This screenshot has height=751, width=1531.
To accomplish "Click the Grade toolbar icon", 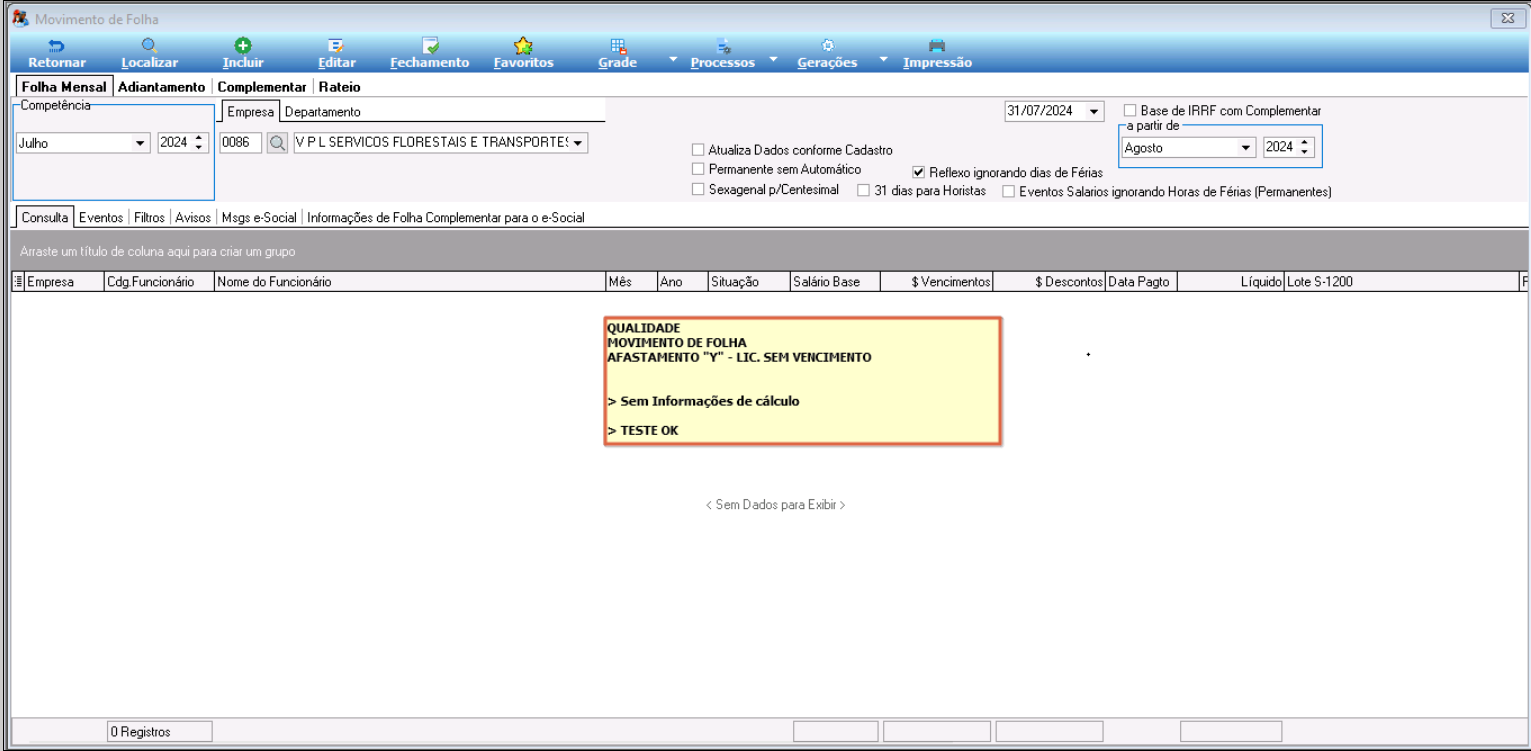I will coord(618,46).
